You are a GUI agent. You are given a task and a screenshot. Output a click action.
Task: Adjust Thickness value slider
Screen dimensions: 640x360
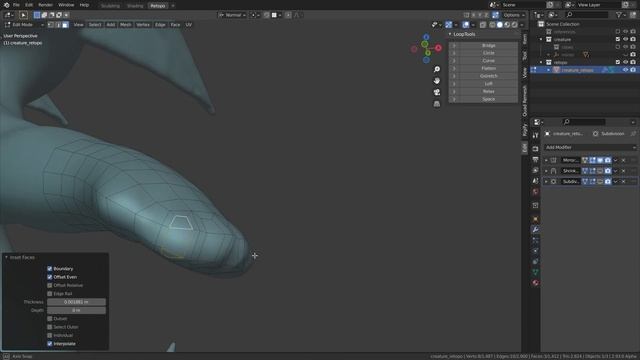(x=76, y=302)
